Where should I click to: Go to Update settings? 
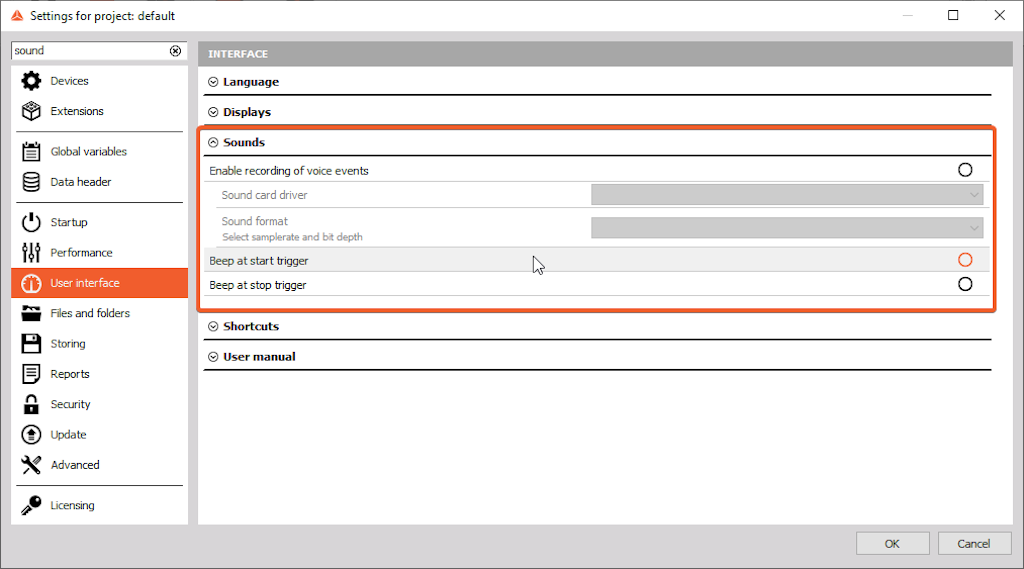tap(99, 434)
